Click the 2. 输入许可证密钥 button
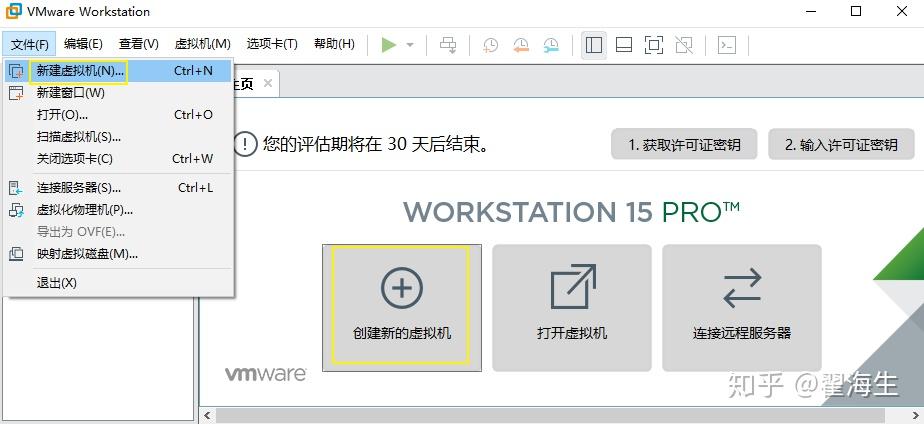Screen dimensions: 924x424 point(842,144)
